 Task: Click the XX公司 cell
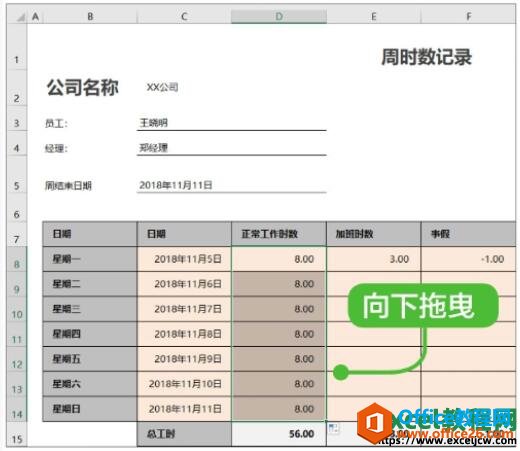tap(162, 87)
